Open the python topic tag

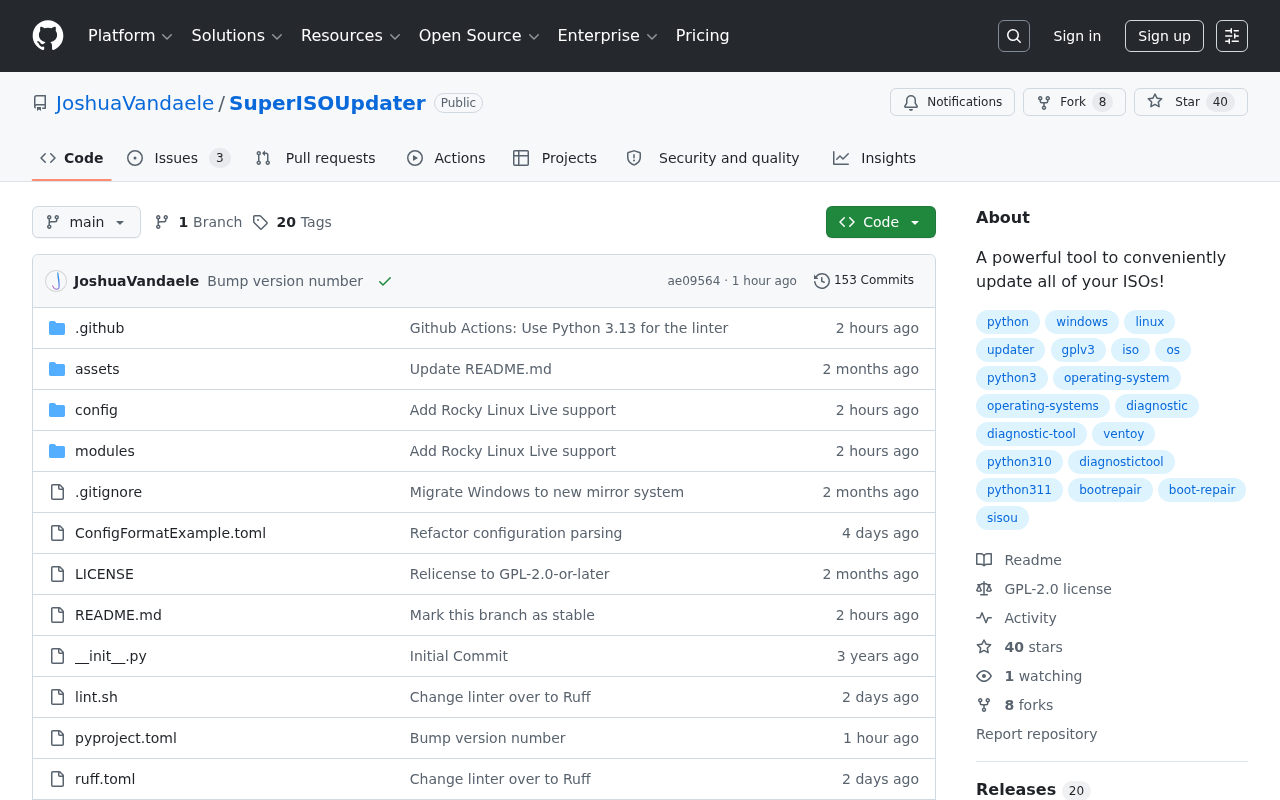[x=1008, y=322]
